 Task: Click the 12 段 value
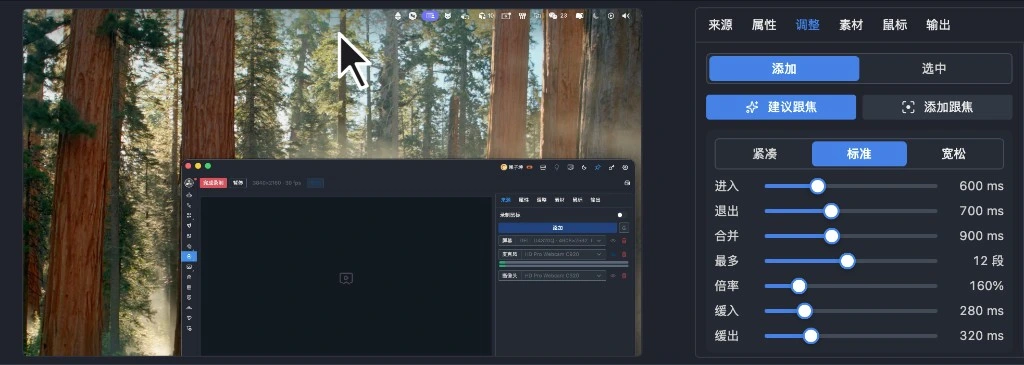988,261
